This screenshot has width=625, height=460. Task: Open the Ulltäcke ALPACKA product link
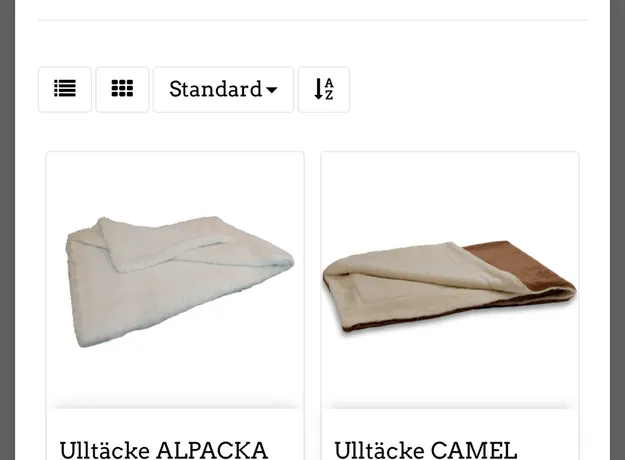pos(163,450)
